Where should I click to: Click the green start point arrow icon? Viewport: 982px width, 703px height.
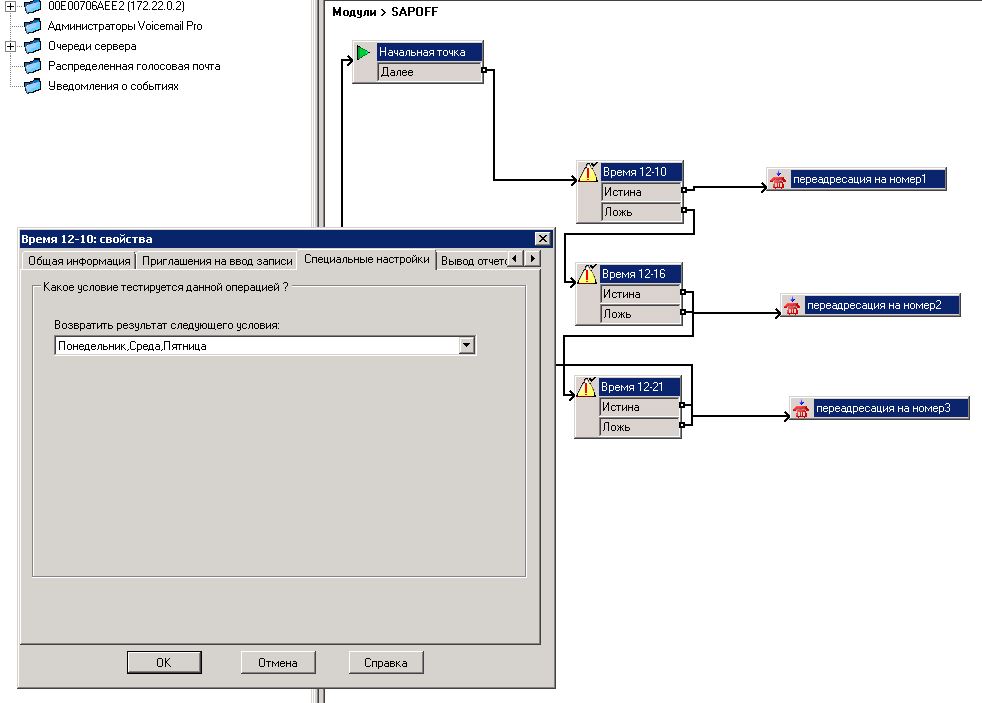click(x=363, y=53)
